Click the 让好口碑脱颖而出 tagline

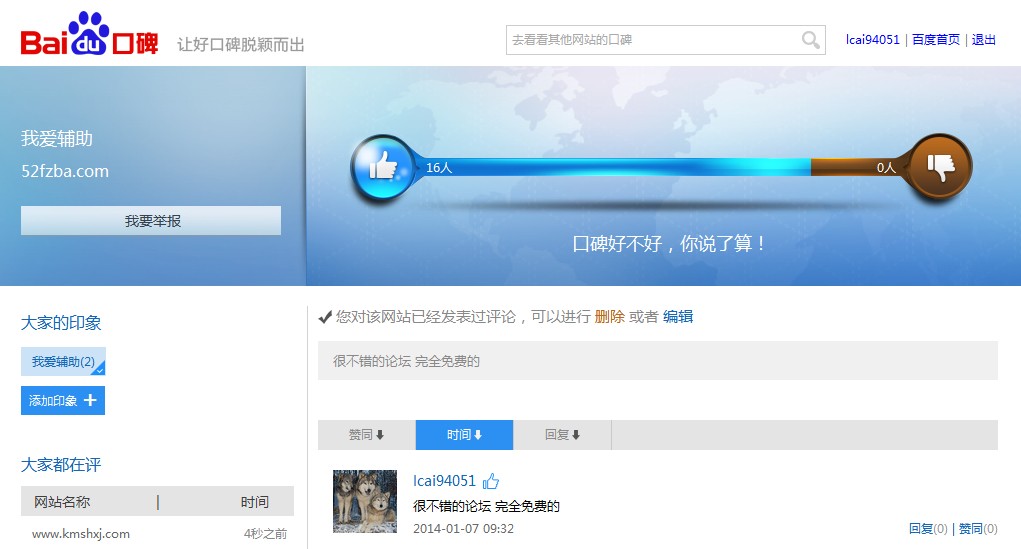pyautogui.click(x=241, y=45)
